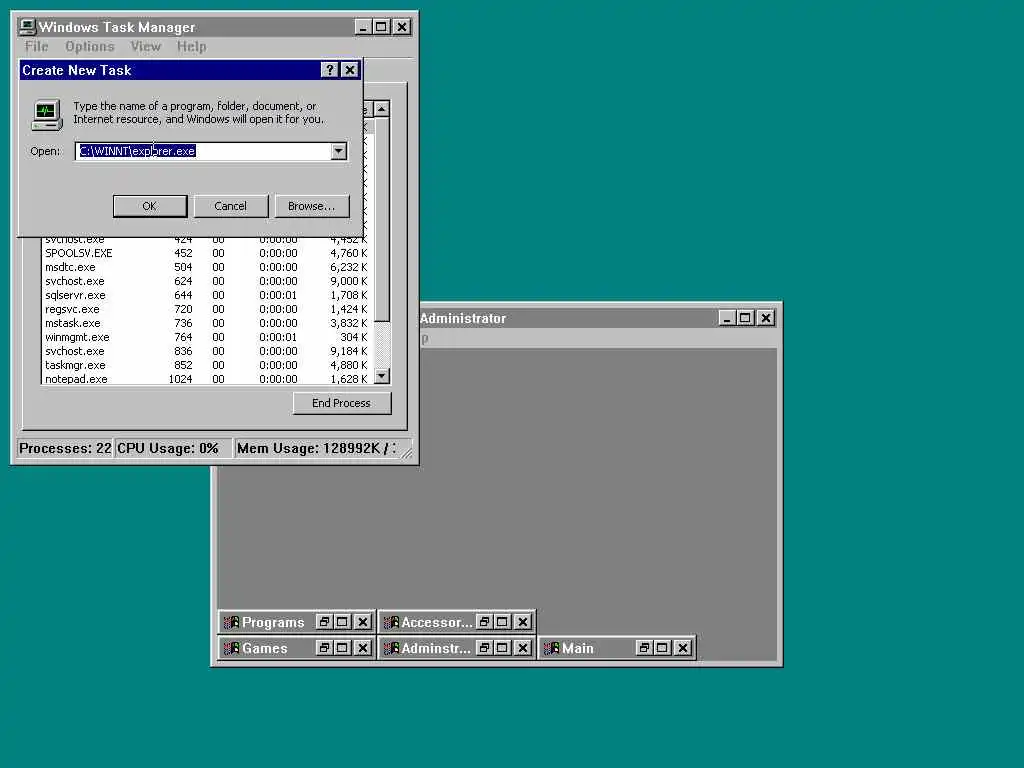Click the Mem Usage status bar entry
1024x768 pixels.
tap(316, 449)
